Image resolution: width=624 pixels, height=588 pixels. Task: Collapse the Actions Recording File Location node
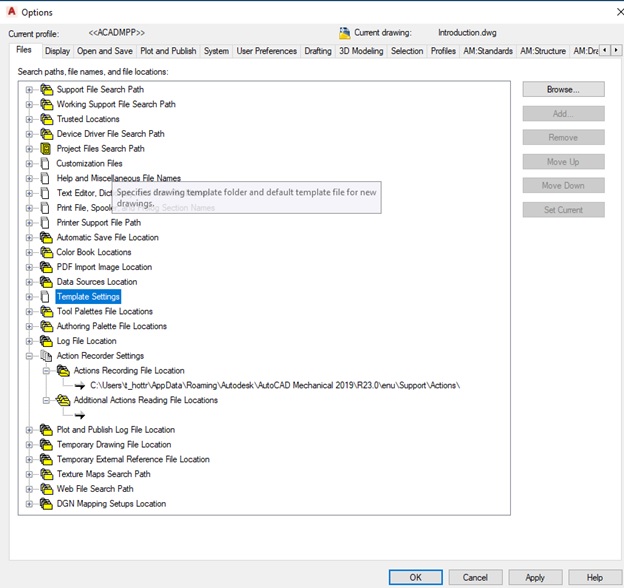pyautogui.click(x=46, y=371)
